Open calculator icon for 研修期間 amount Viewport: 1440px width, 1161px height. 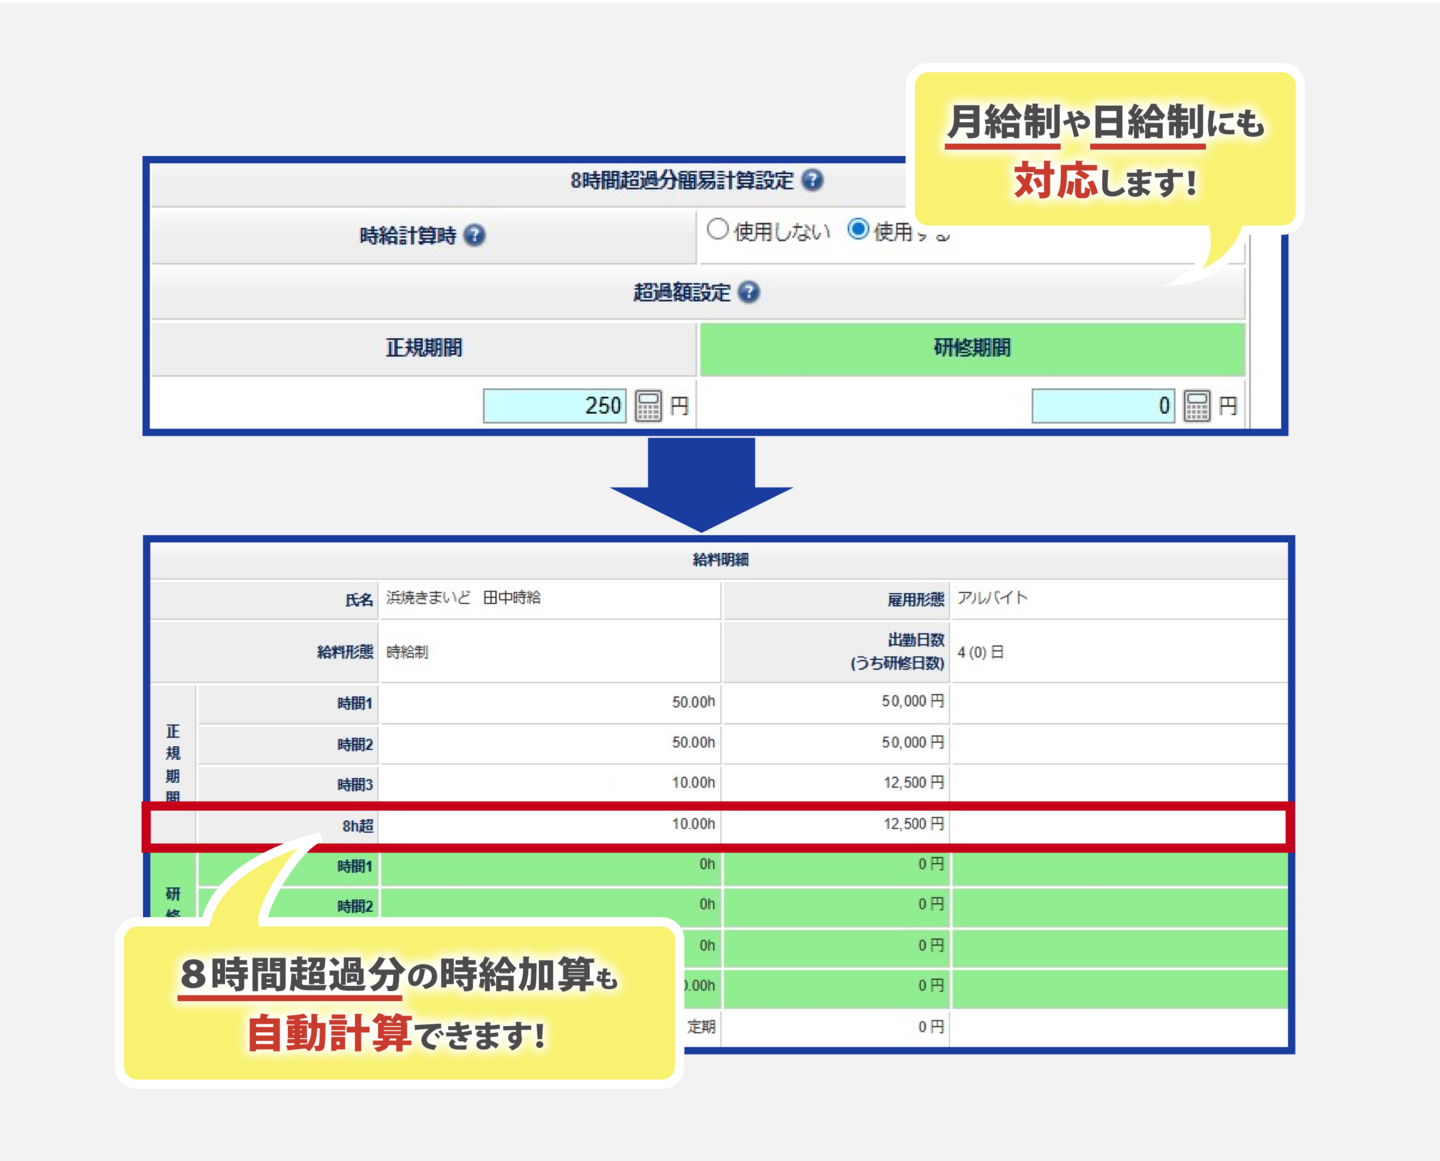click(x=1196, y=406)
